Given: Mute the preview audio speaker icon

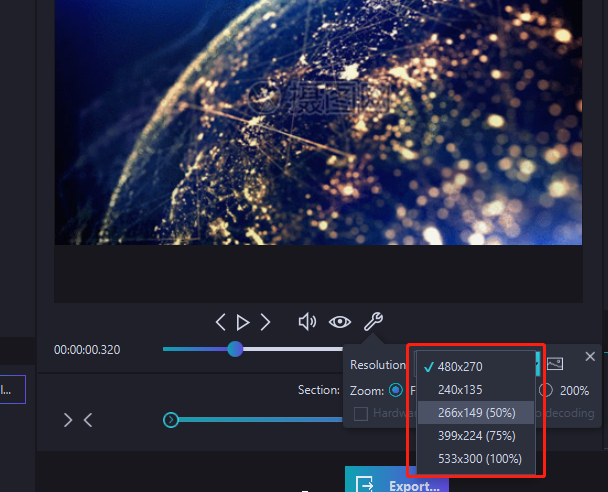Looking at the screenshot, I should (x=307, y=322).
